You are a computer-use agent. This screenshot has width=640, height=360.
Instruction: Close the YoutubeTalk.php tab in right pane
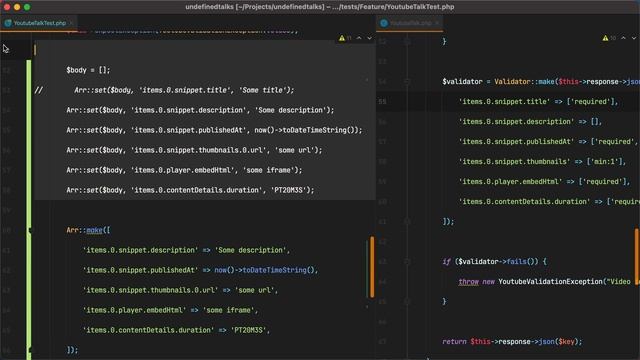click(437, 23)
